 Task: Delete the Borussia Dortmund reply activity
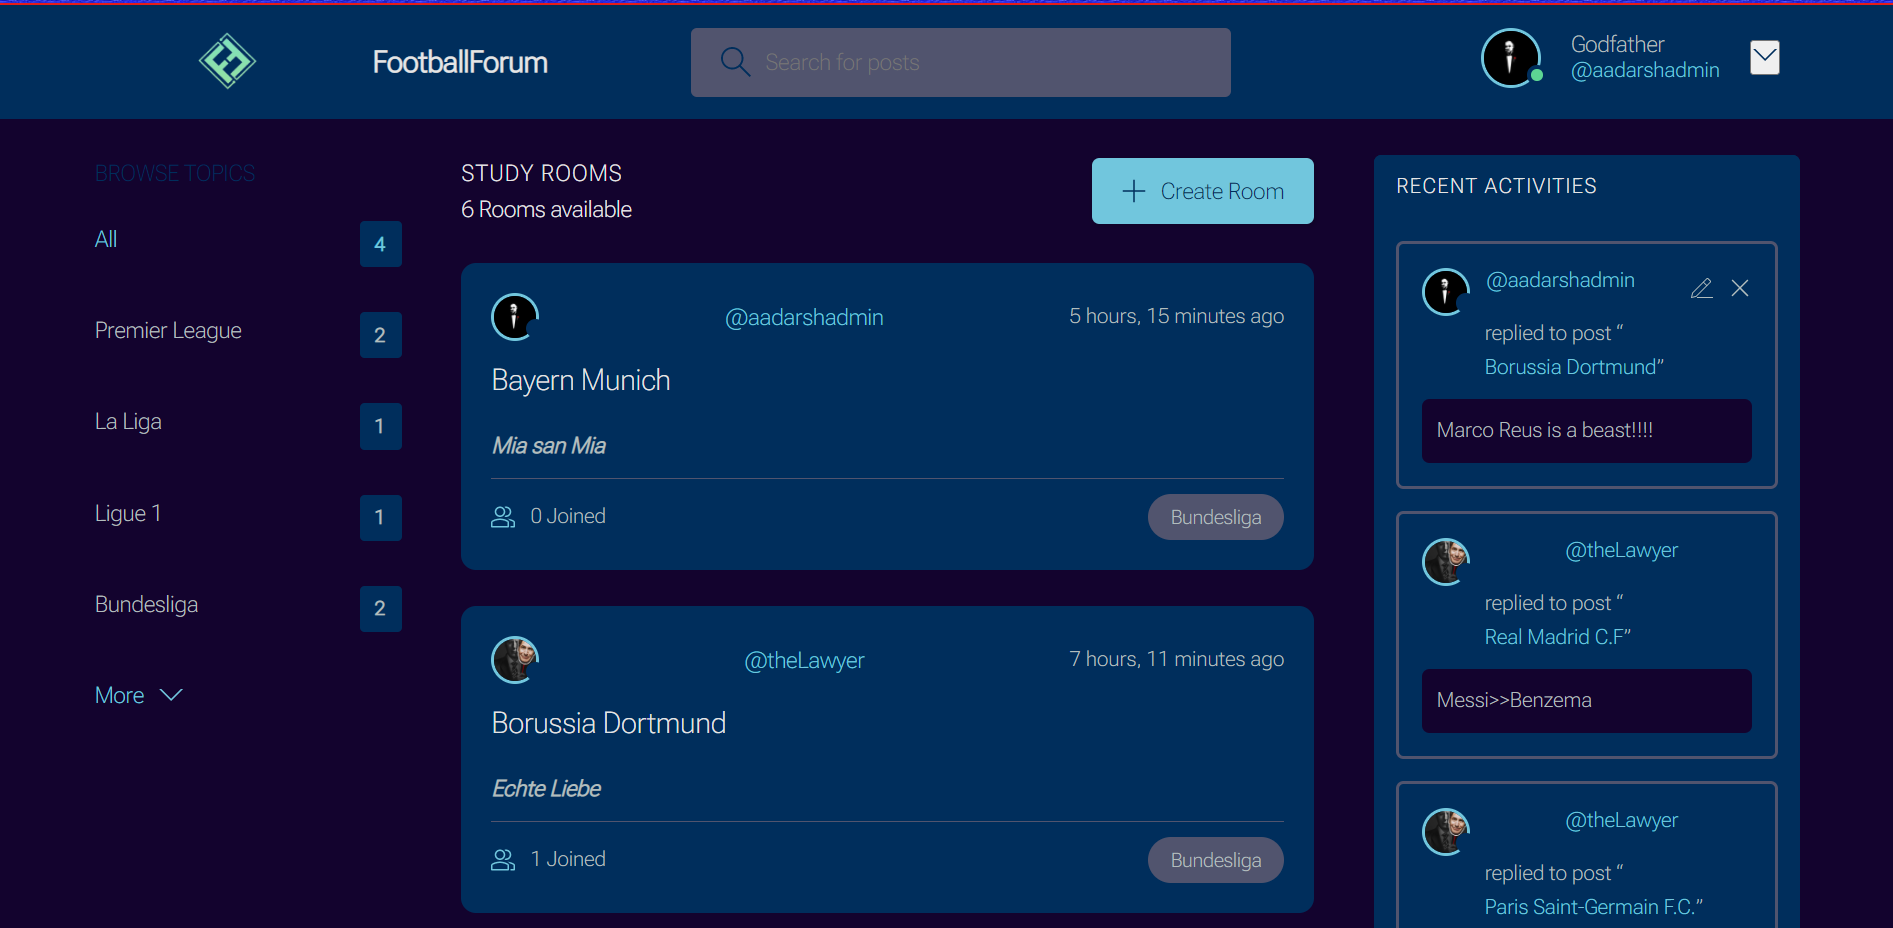[x=1740, y=288]
